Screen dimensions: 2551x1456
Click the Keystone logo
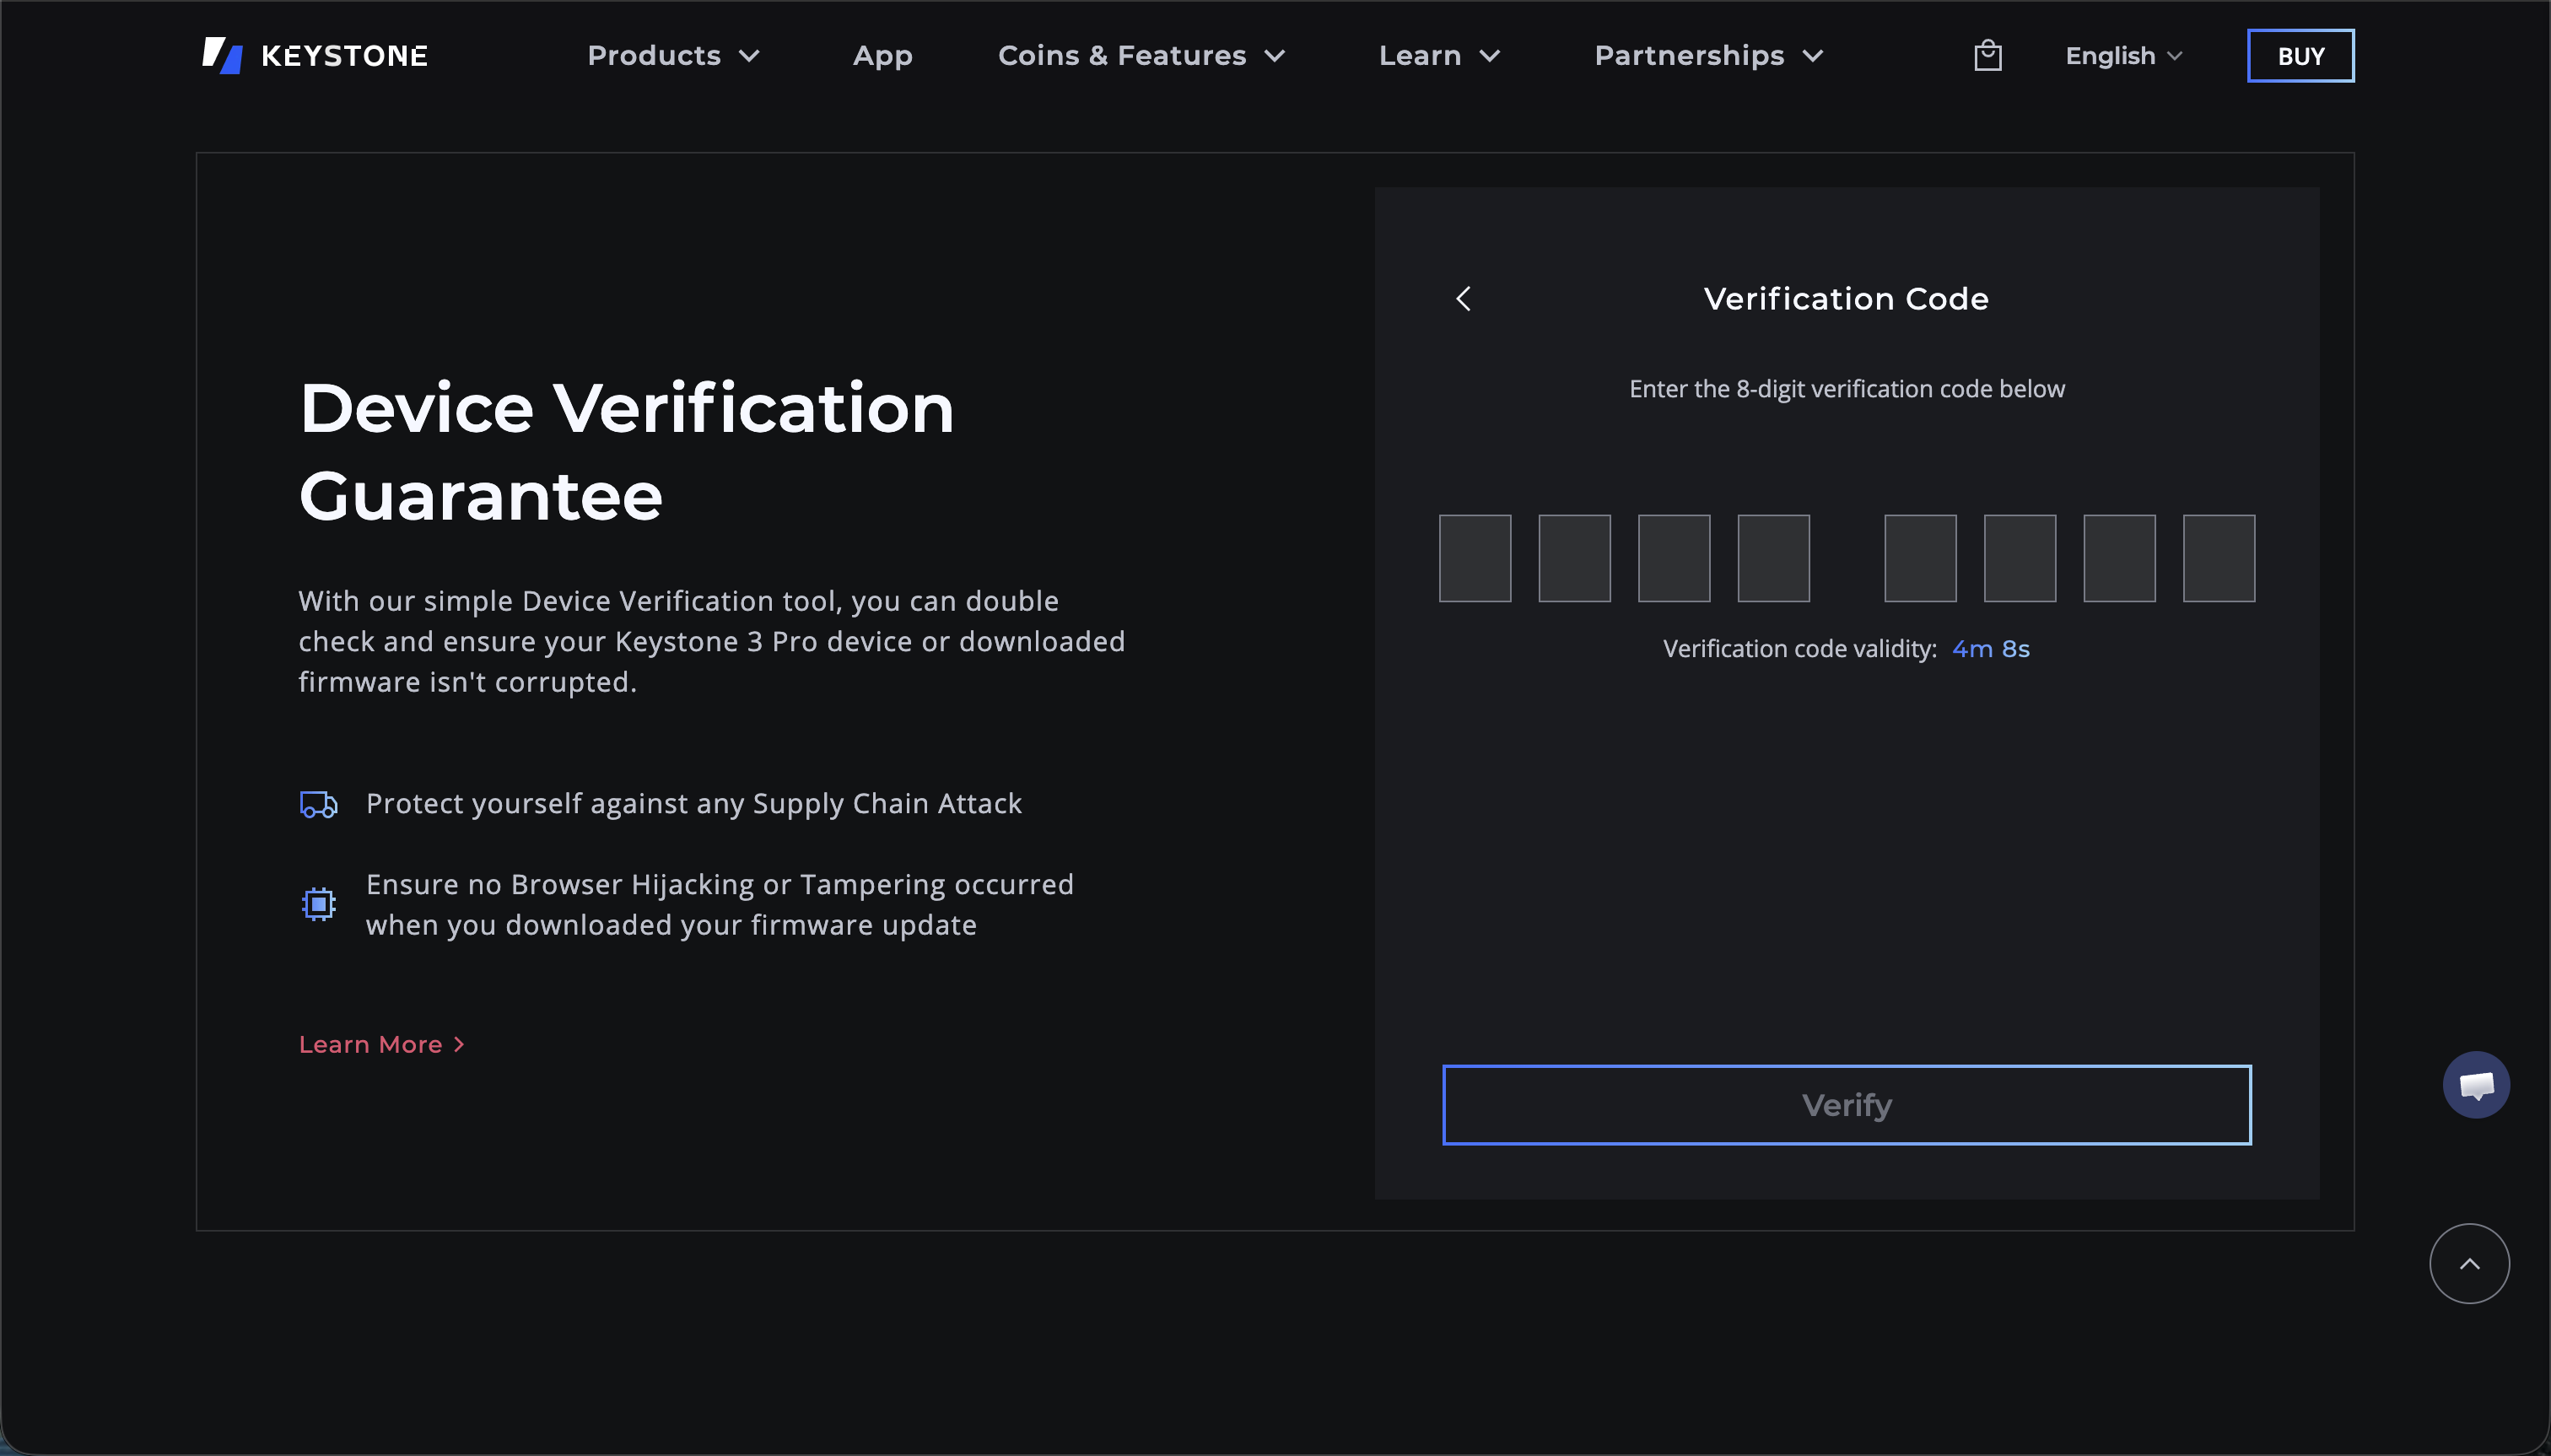tap(314, 55)
